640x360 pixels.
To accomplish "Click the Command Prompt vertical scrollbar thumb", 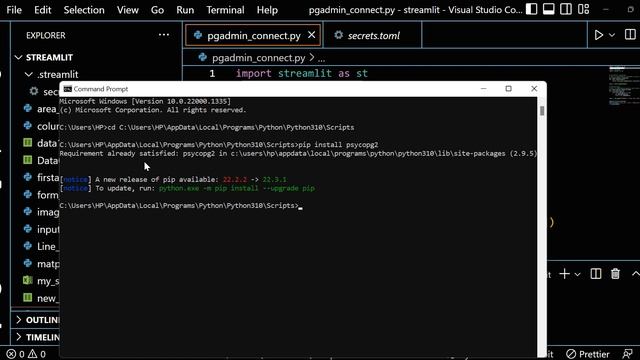I will coord(542,111).
